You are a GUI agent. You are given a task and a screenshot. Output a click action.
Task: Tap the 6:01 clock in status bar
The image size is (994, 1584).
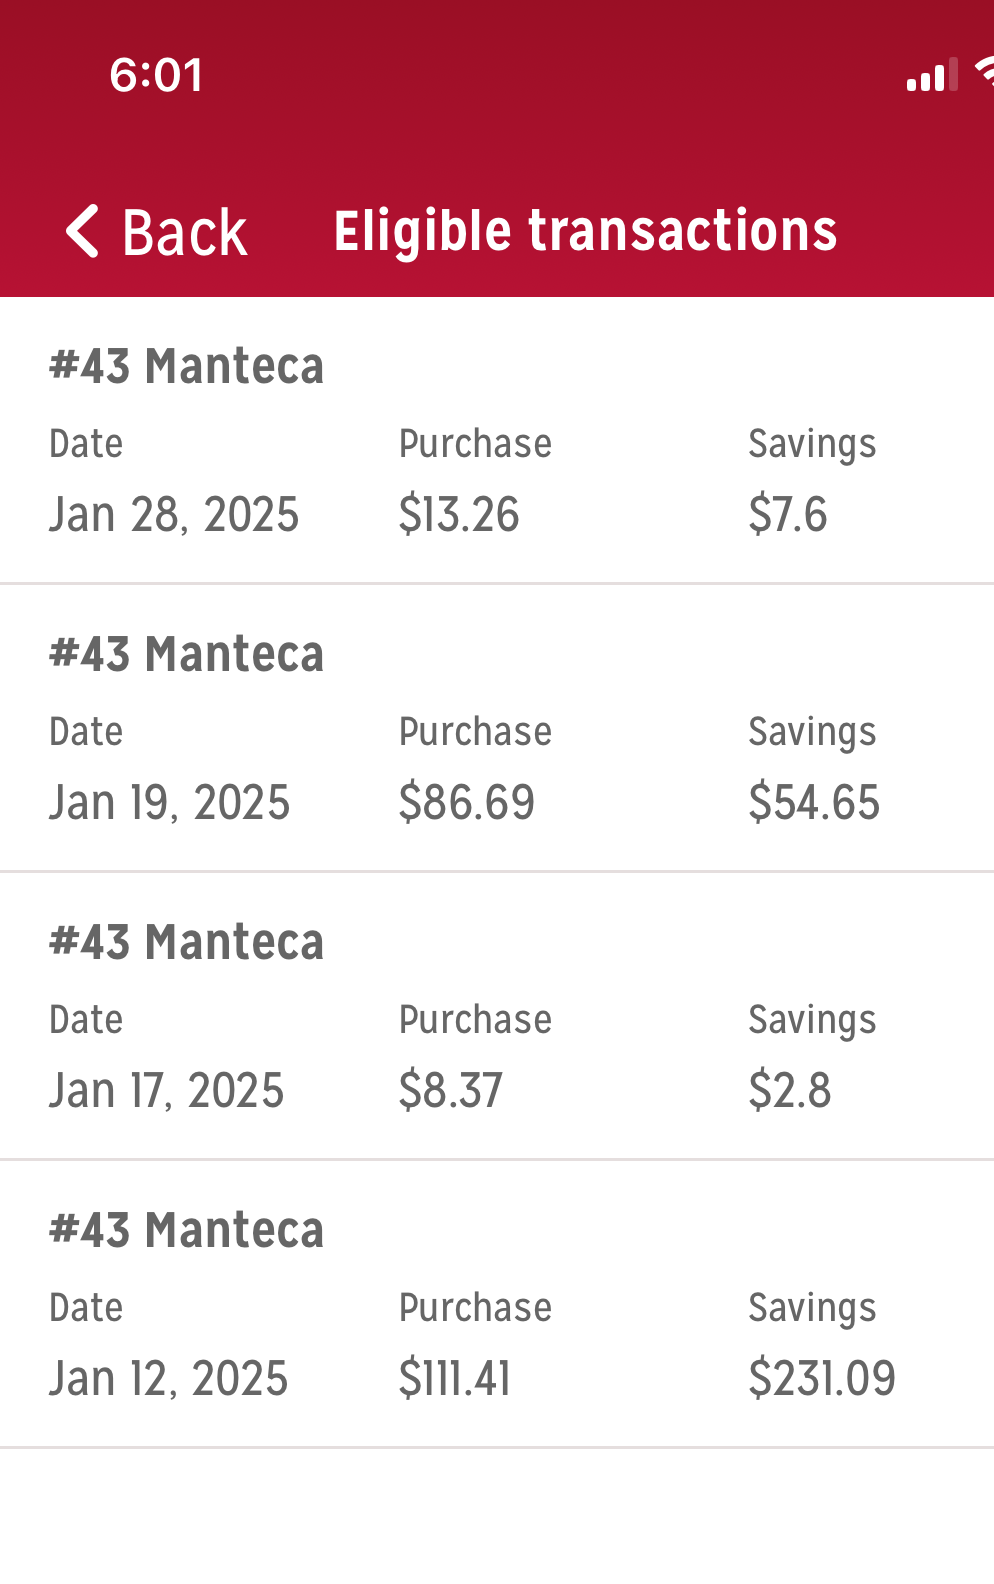click(x=156, y=76)
